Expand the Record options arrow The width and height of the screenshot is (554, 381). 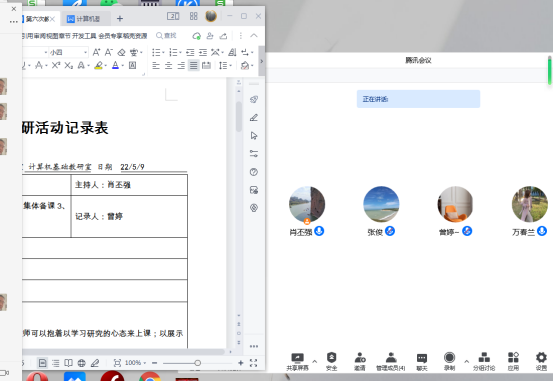pos(466,361)
